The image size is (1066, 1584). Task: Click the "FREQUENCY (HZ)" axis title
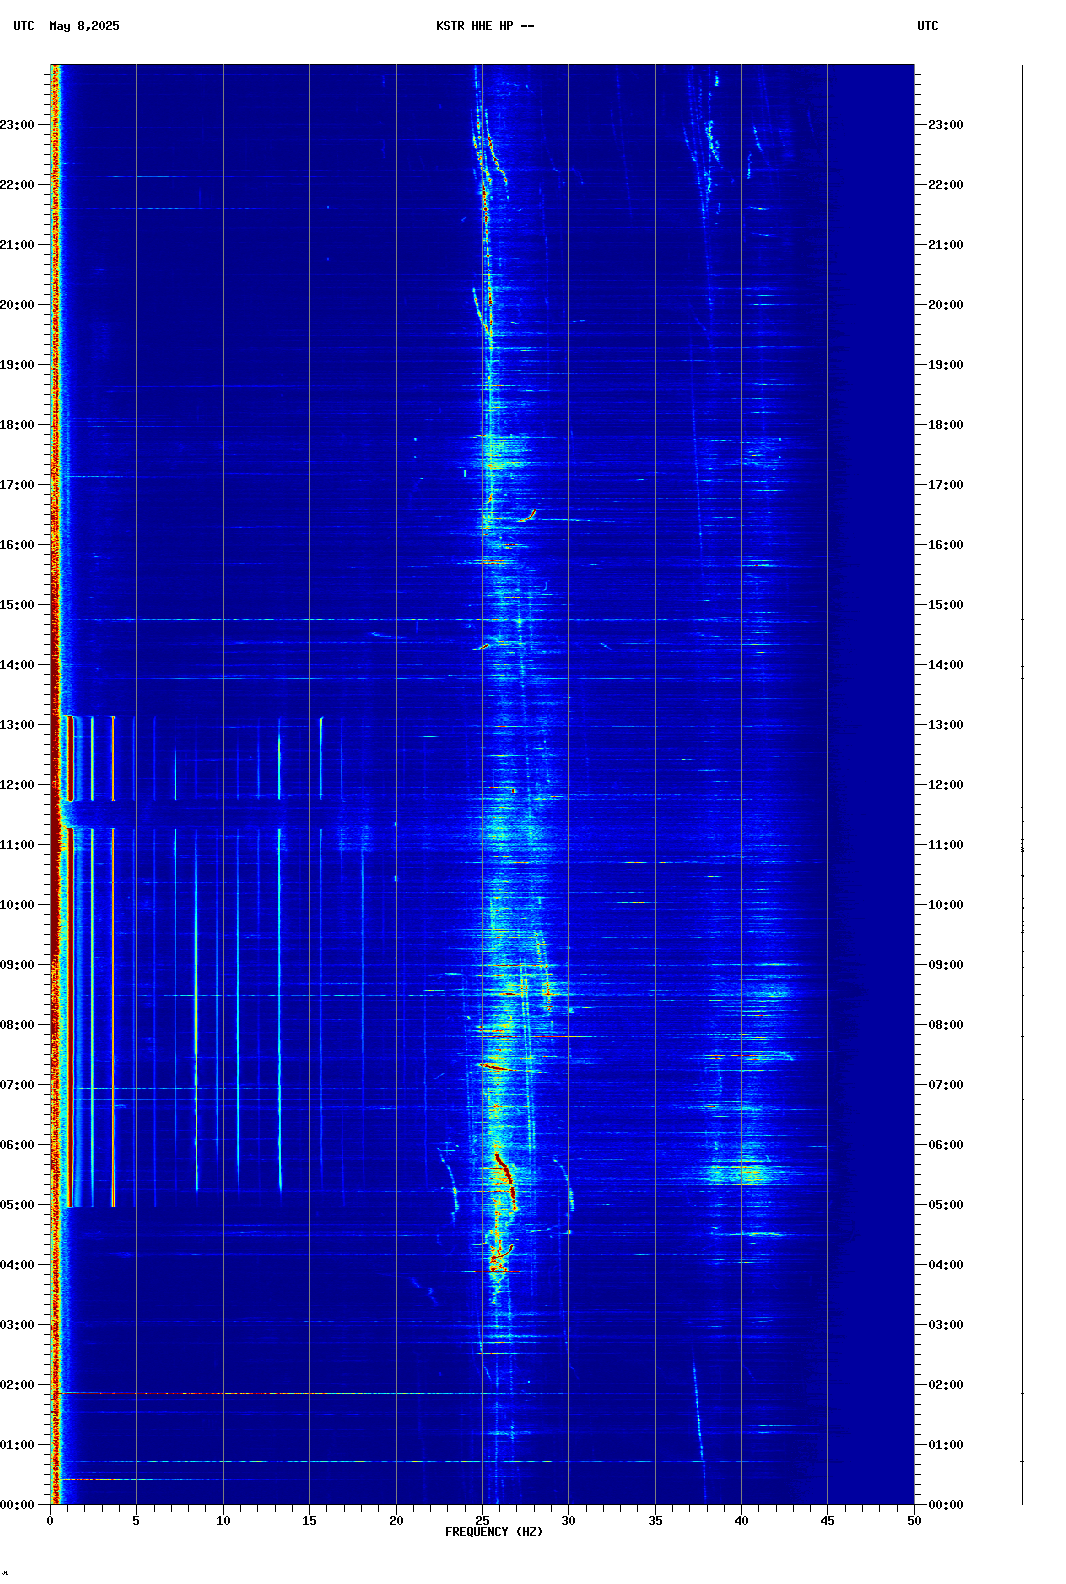point(494,1532)
